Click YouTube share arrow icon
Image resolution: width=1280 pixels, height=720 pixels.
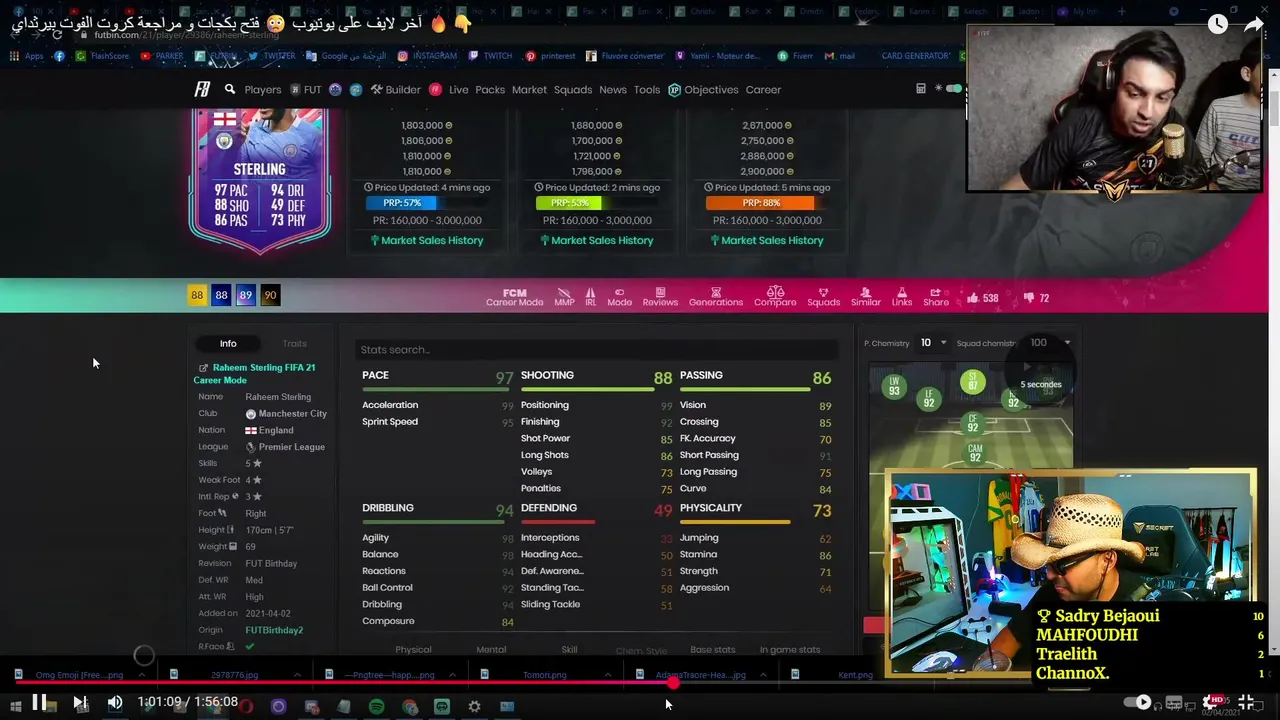pyautogui.click(x=1253, y=24)
